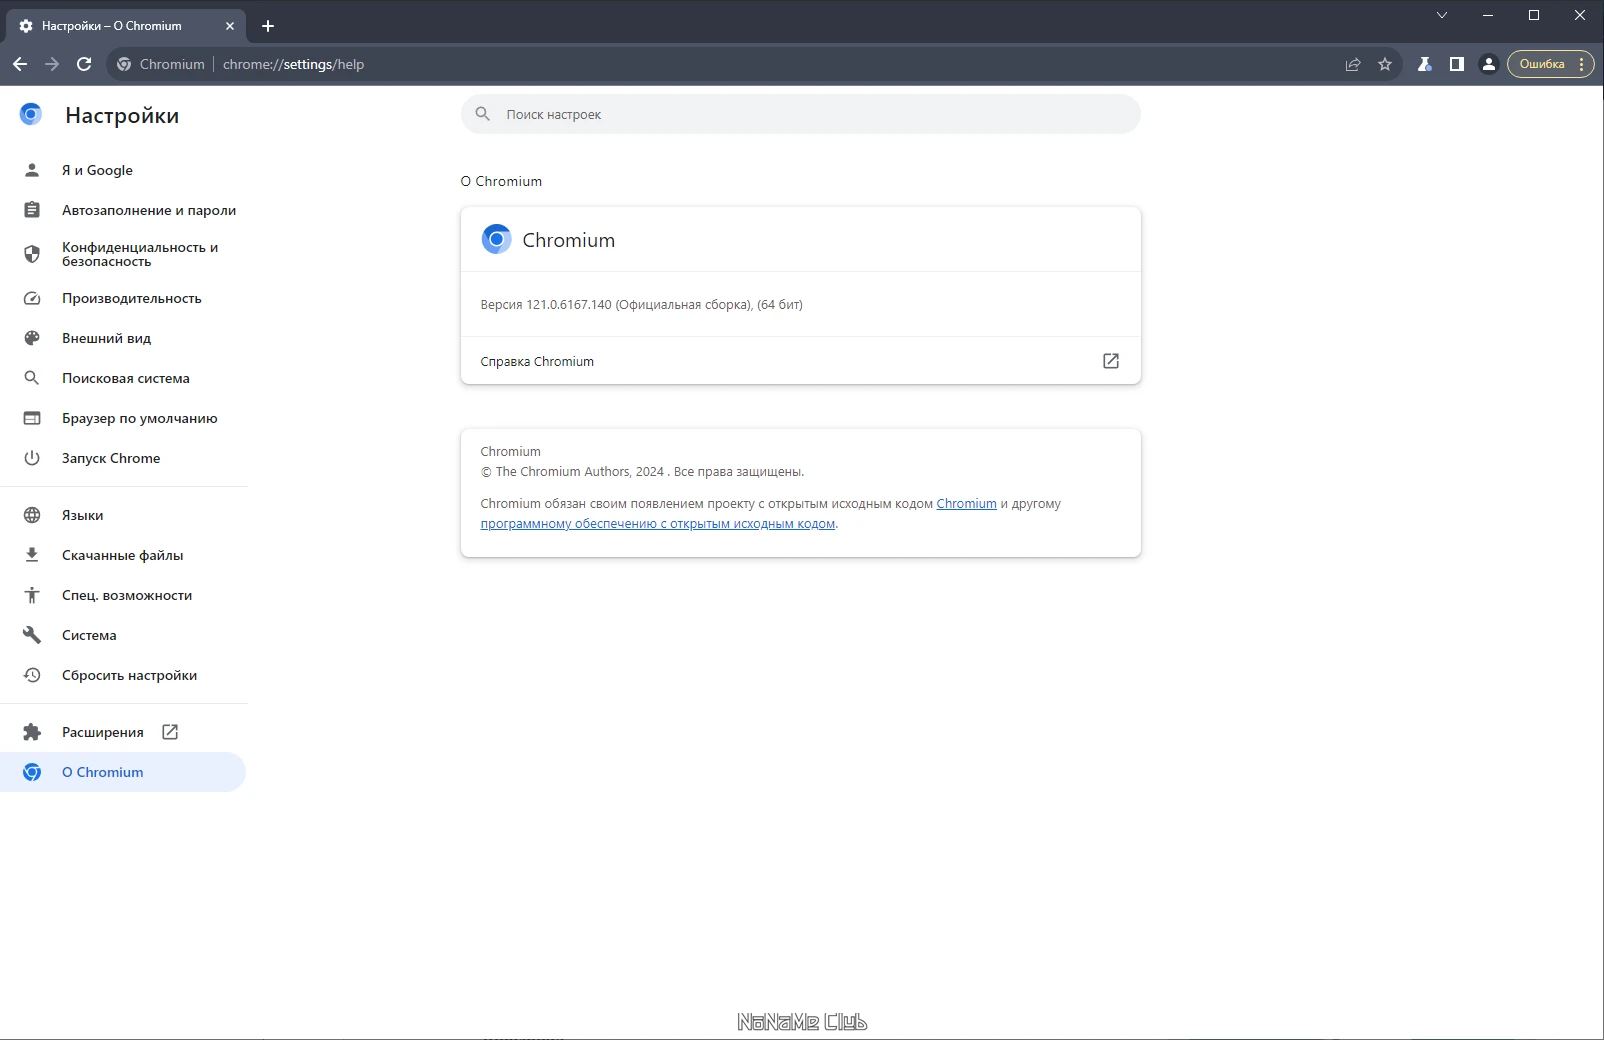Click the person icon beside Я и Google

32,170
